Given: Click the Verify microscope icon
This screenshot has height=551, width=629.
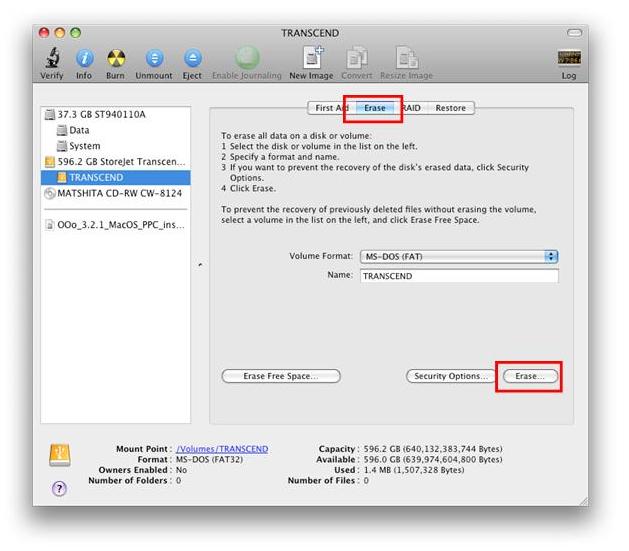Looking at the screenshot, I should pos(52,58).
